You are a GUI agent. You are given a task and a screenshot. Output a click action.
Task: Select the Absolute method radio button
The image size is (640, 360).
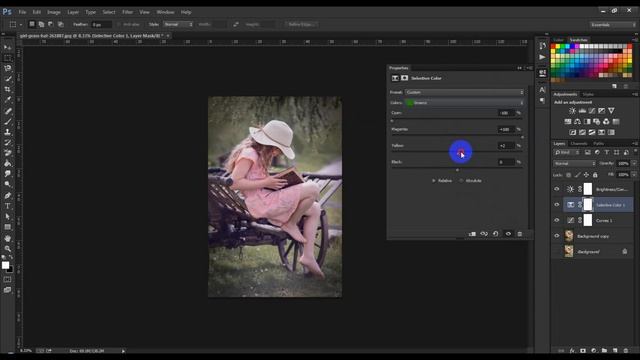tap(462, 180)
